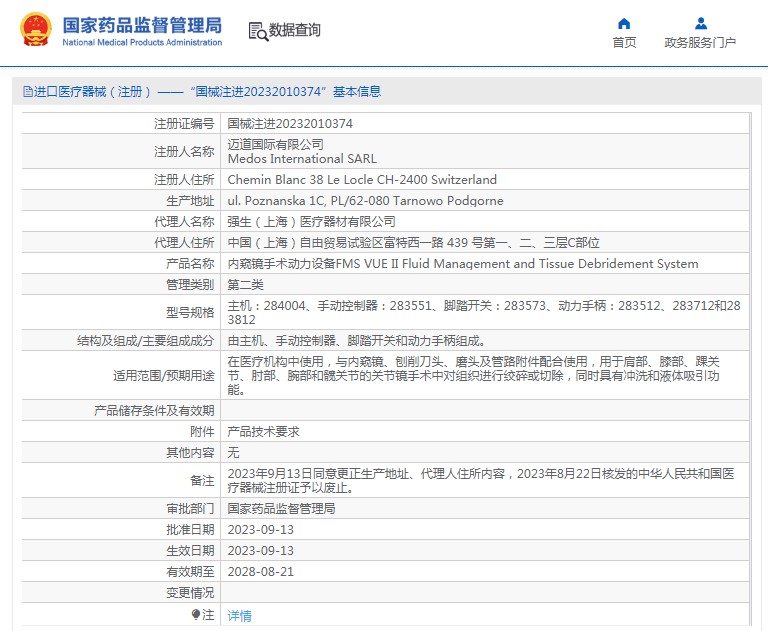Viewport: 768px width, 631px height.
Task: Click 适用范围/预期用途 label
Action: (x=164, y=376)
